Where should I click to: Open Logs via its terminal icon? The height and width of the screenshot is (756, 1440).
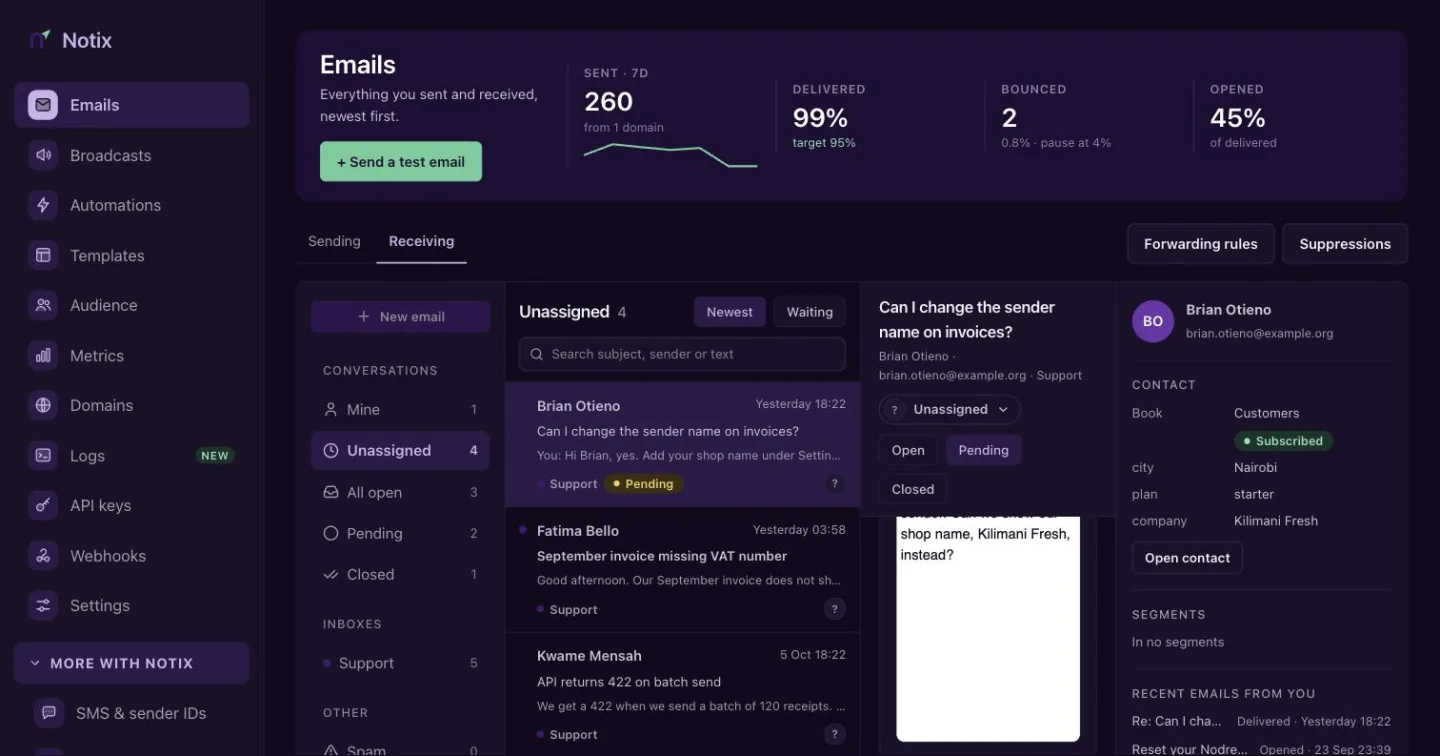(43, 455)
